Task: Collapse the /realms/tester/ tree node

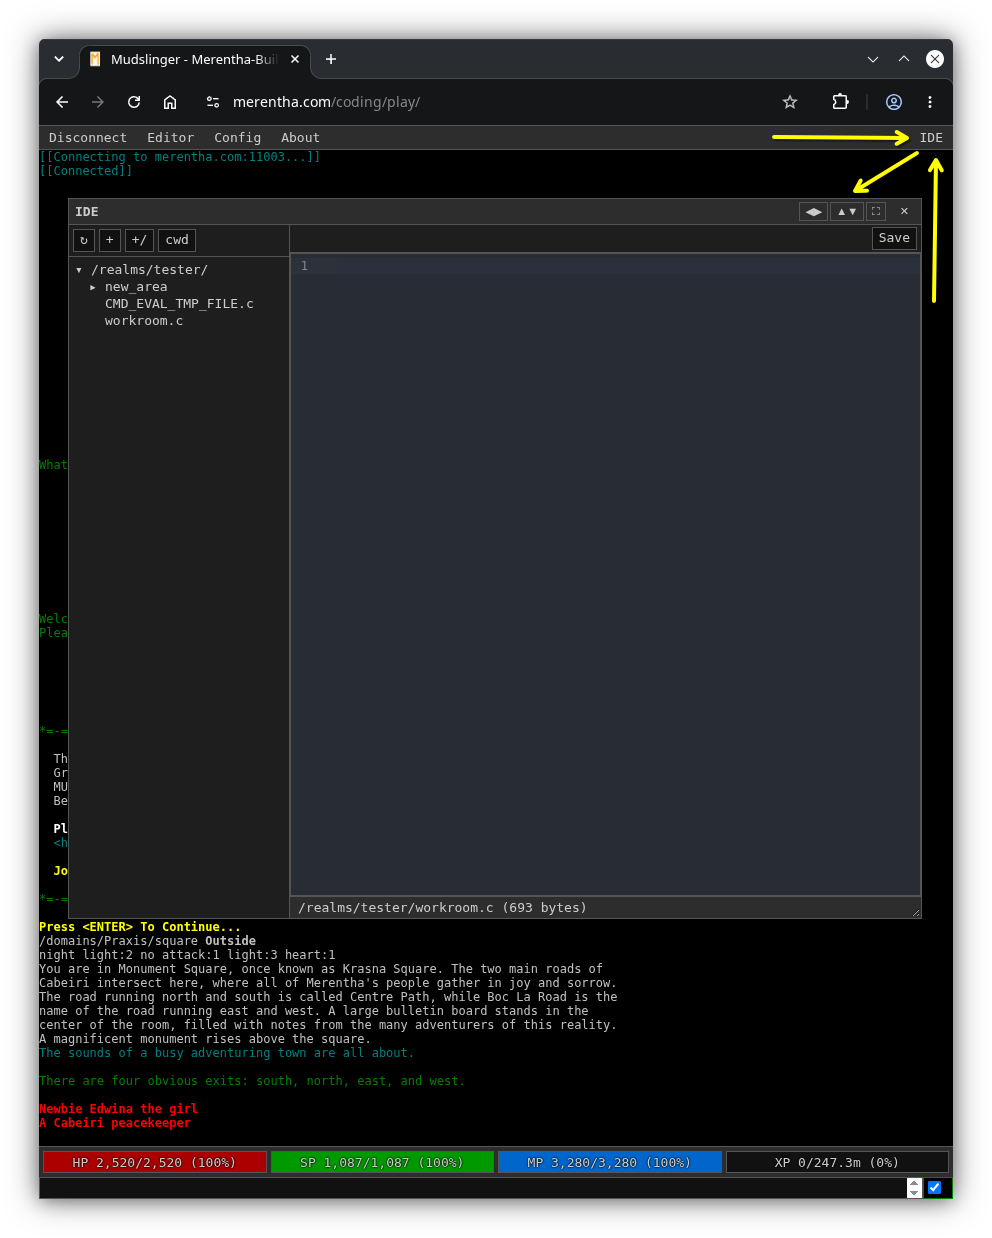Action: (x=79, y=270)
